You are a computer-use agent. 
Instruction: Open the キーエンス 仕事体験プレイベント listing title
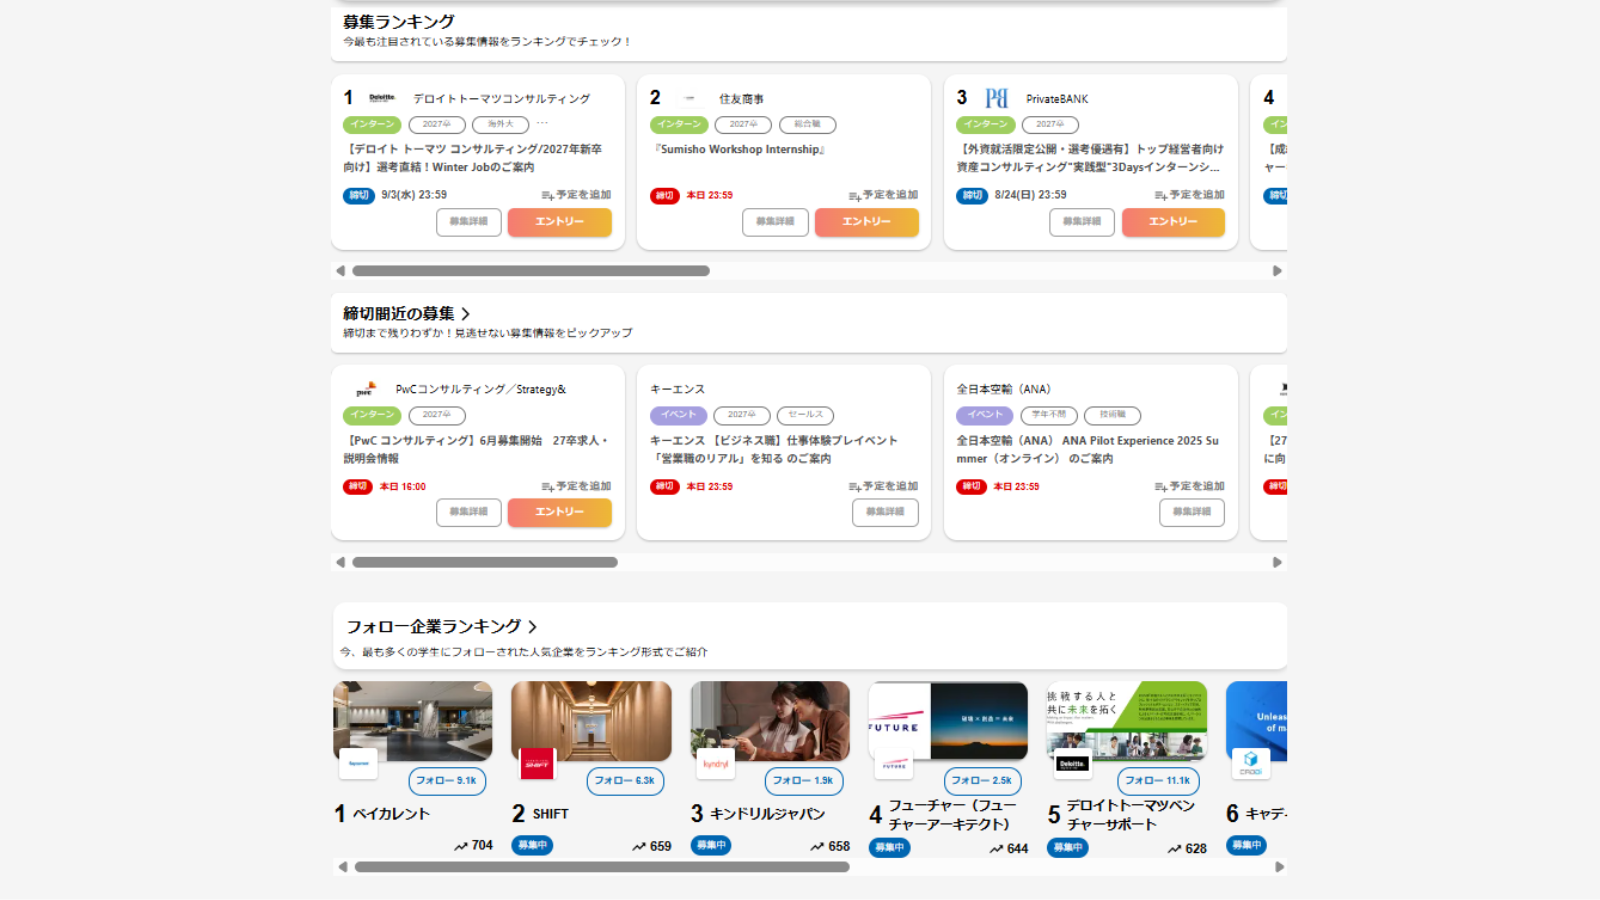(x=774, y=449)
